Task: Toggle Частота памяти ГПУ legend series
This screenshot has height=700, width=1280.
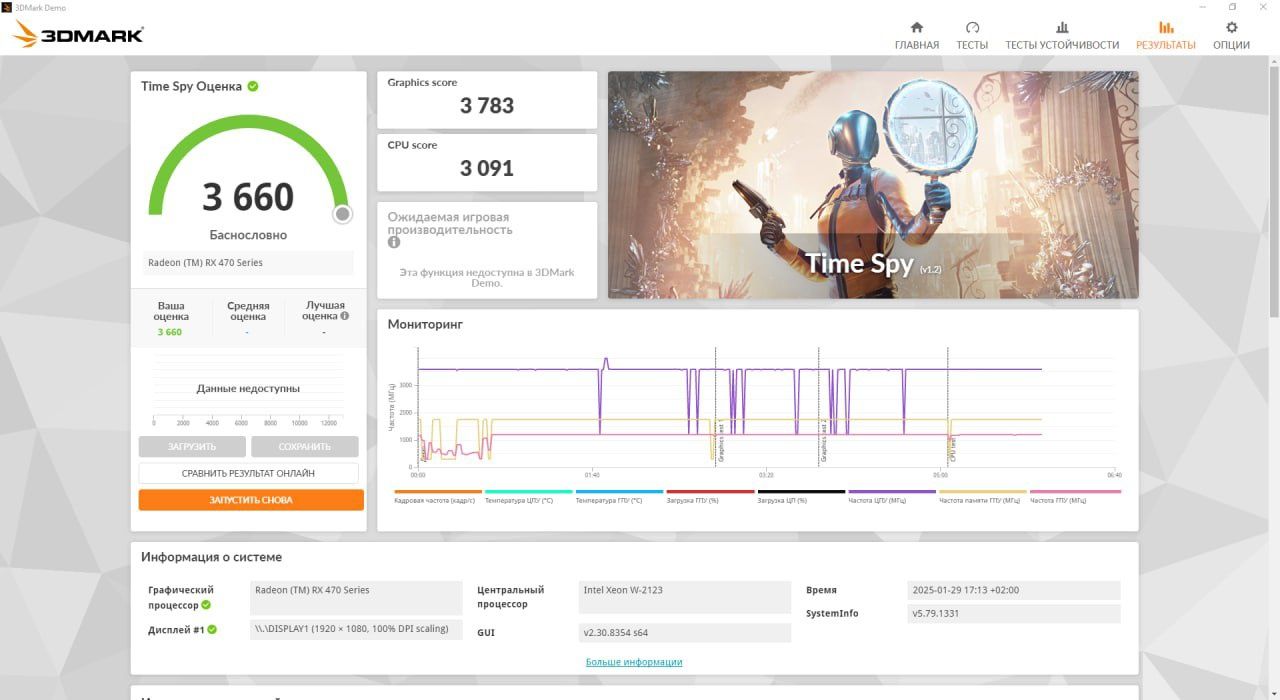Action: (982, 496)
